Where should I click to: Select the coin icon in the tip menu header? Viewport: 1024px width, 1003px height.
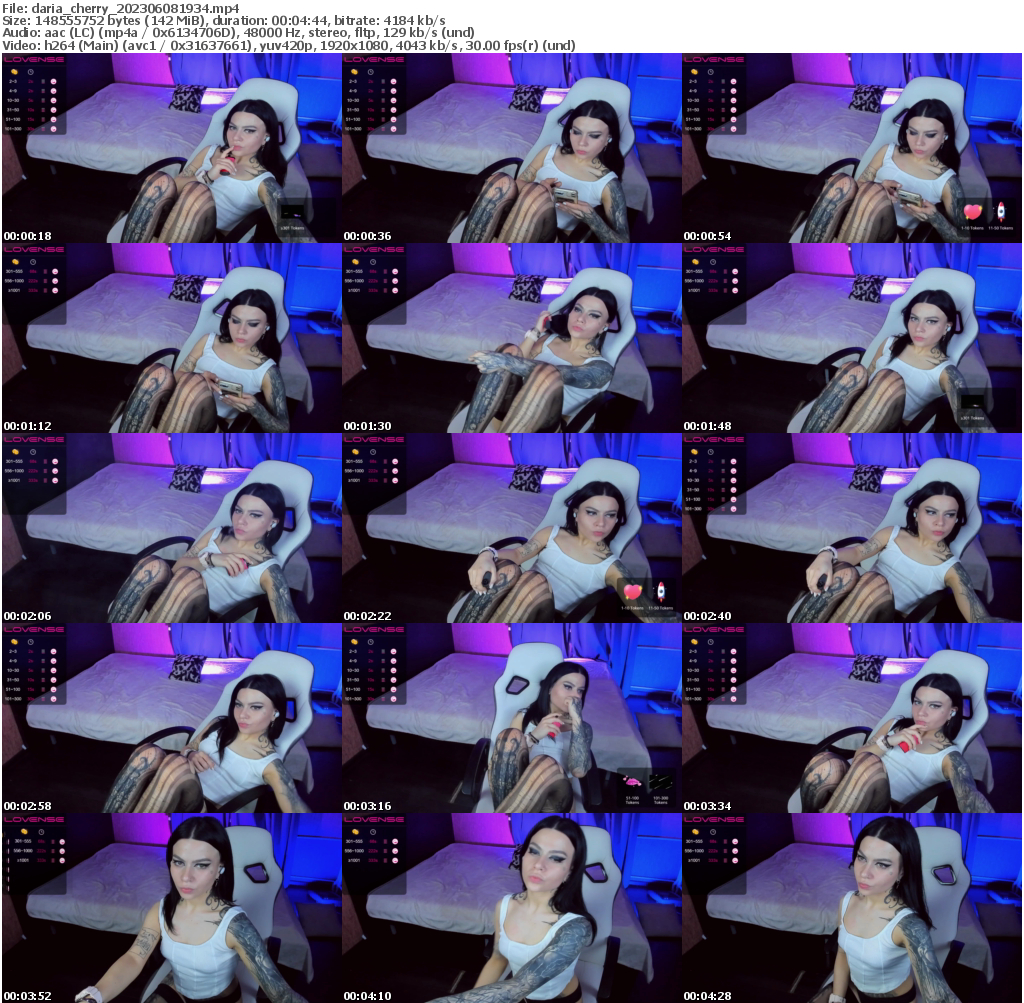14,71
